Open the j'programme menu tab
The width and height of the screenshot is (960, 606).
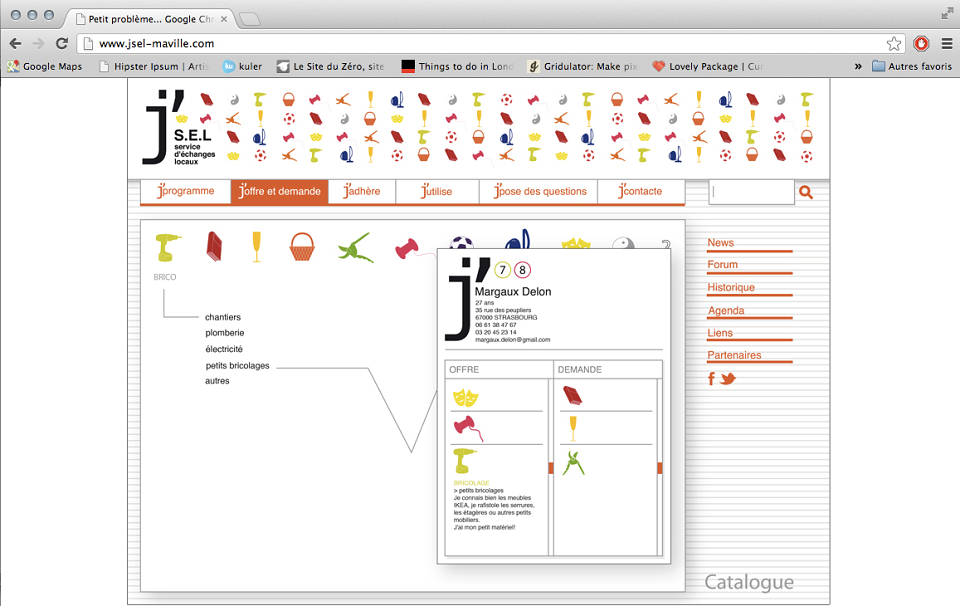(186, 192)
